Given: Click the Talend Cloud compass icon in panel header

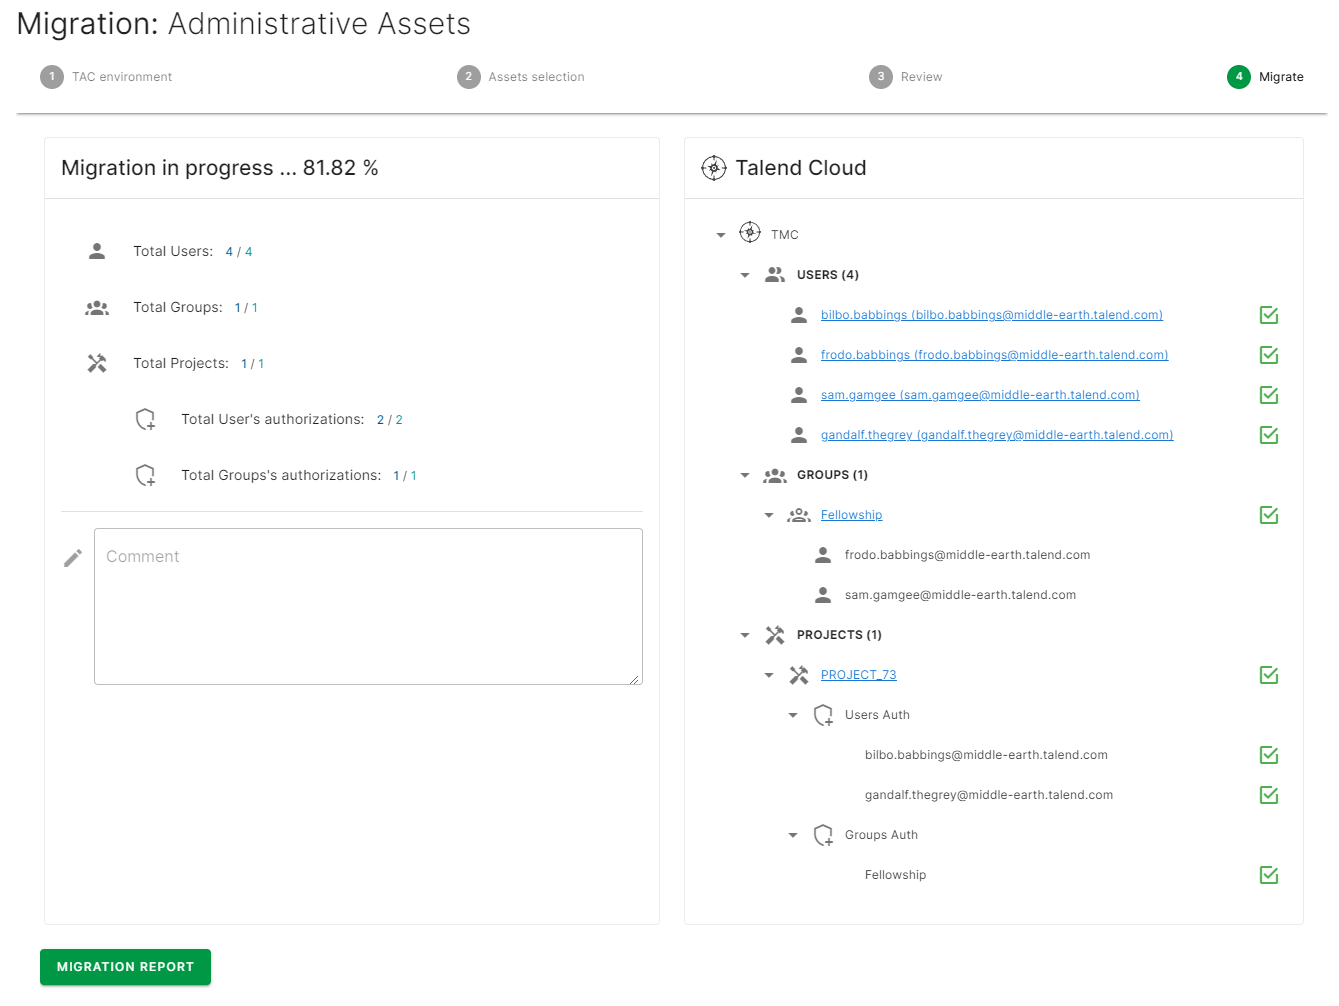Looking at the screenshot, I should (x=714, y=168).
